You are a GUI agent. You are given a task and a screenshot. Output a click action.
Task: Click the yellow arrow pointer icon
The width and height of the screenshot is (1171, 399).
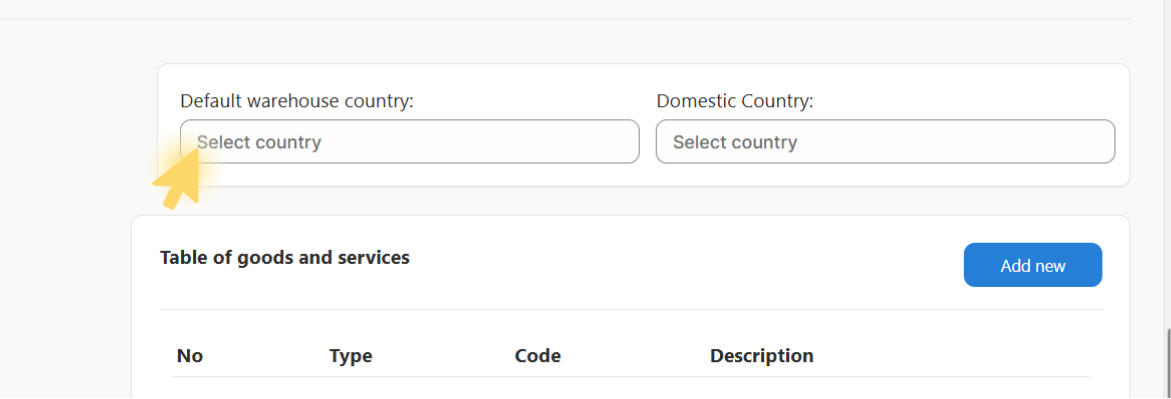click(x=178, y=179)
